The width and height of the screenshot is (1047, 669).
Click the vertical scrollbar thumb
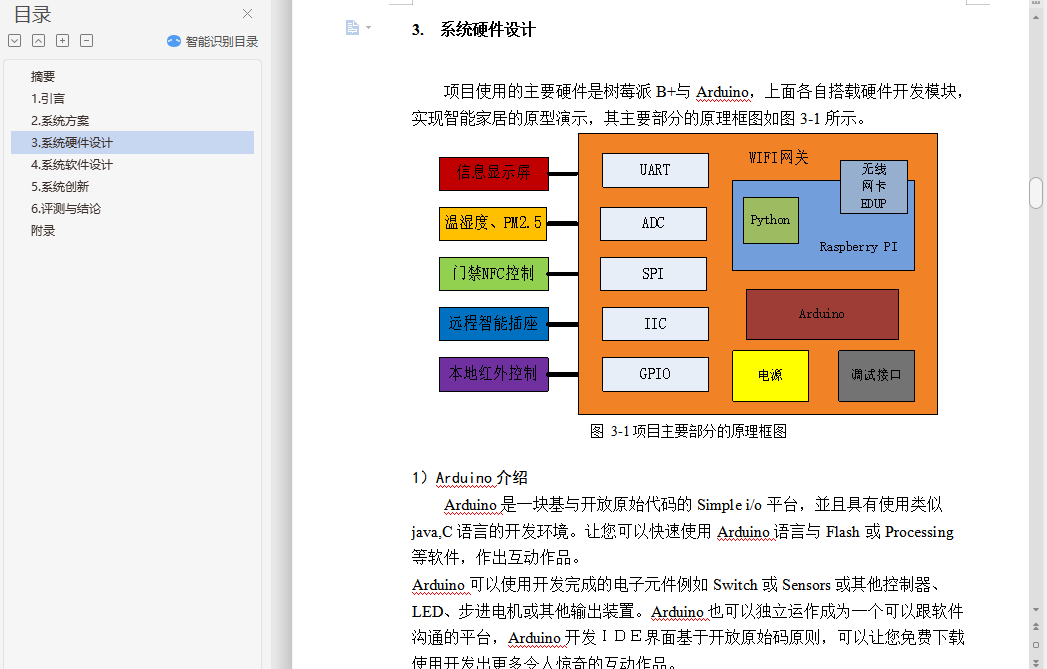pos(1036,193)
